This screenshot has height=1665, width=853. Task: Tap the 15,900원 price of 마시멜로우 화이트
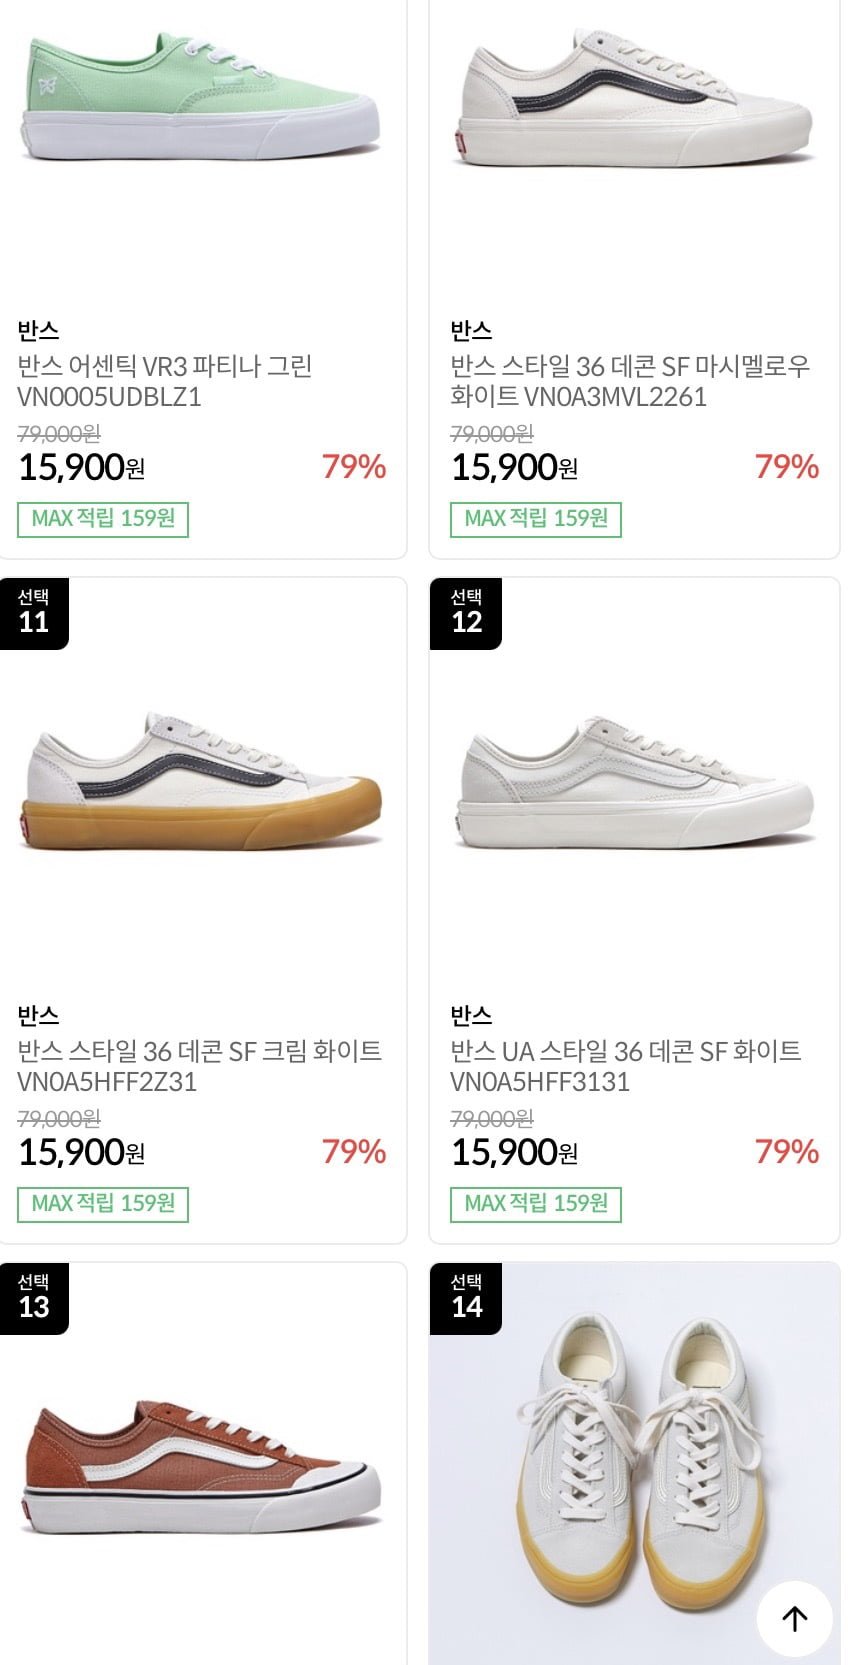click(x=514, y=468)
